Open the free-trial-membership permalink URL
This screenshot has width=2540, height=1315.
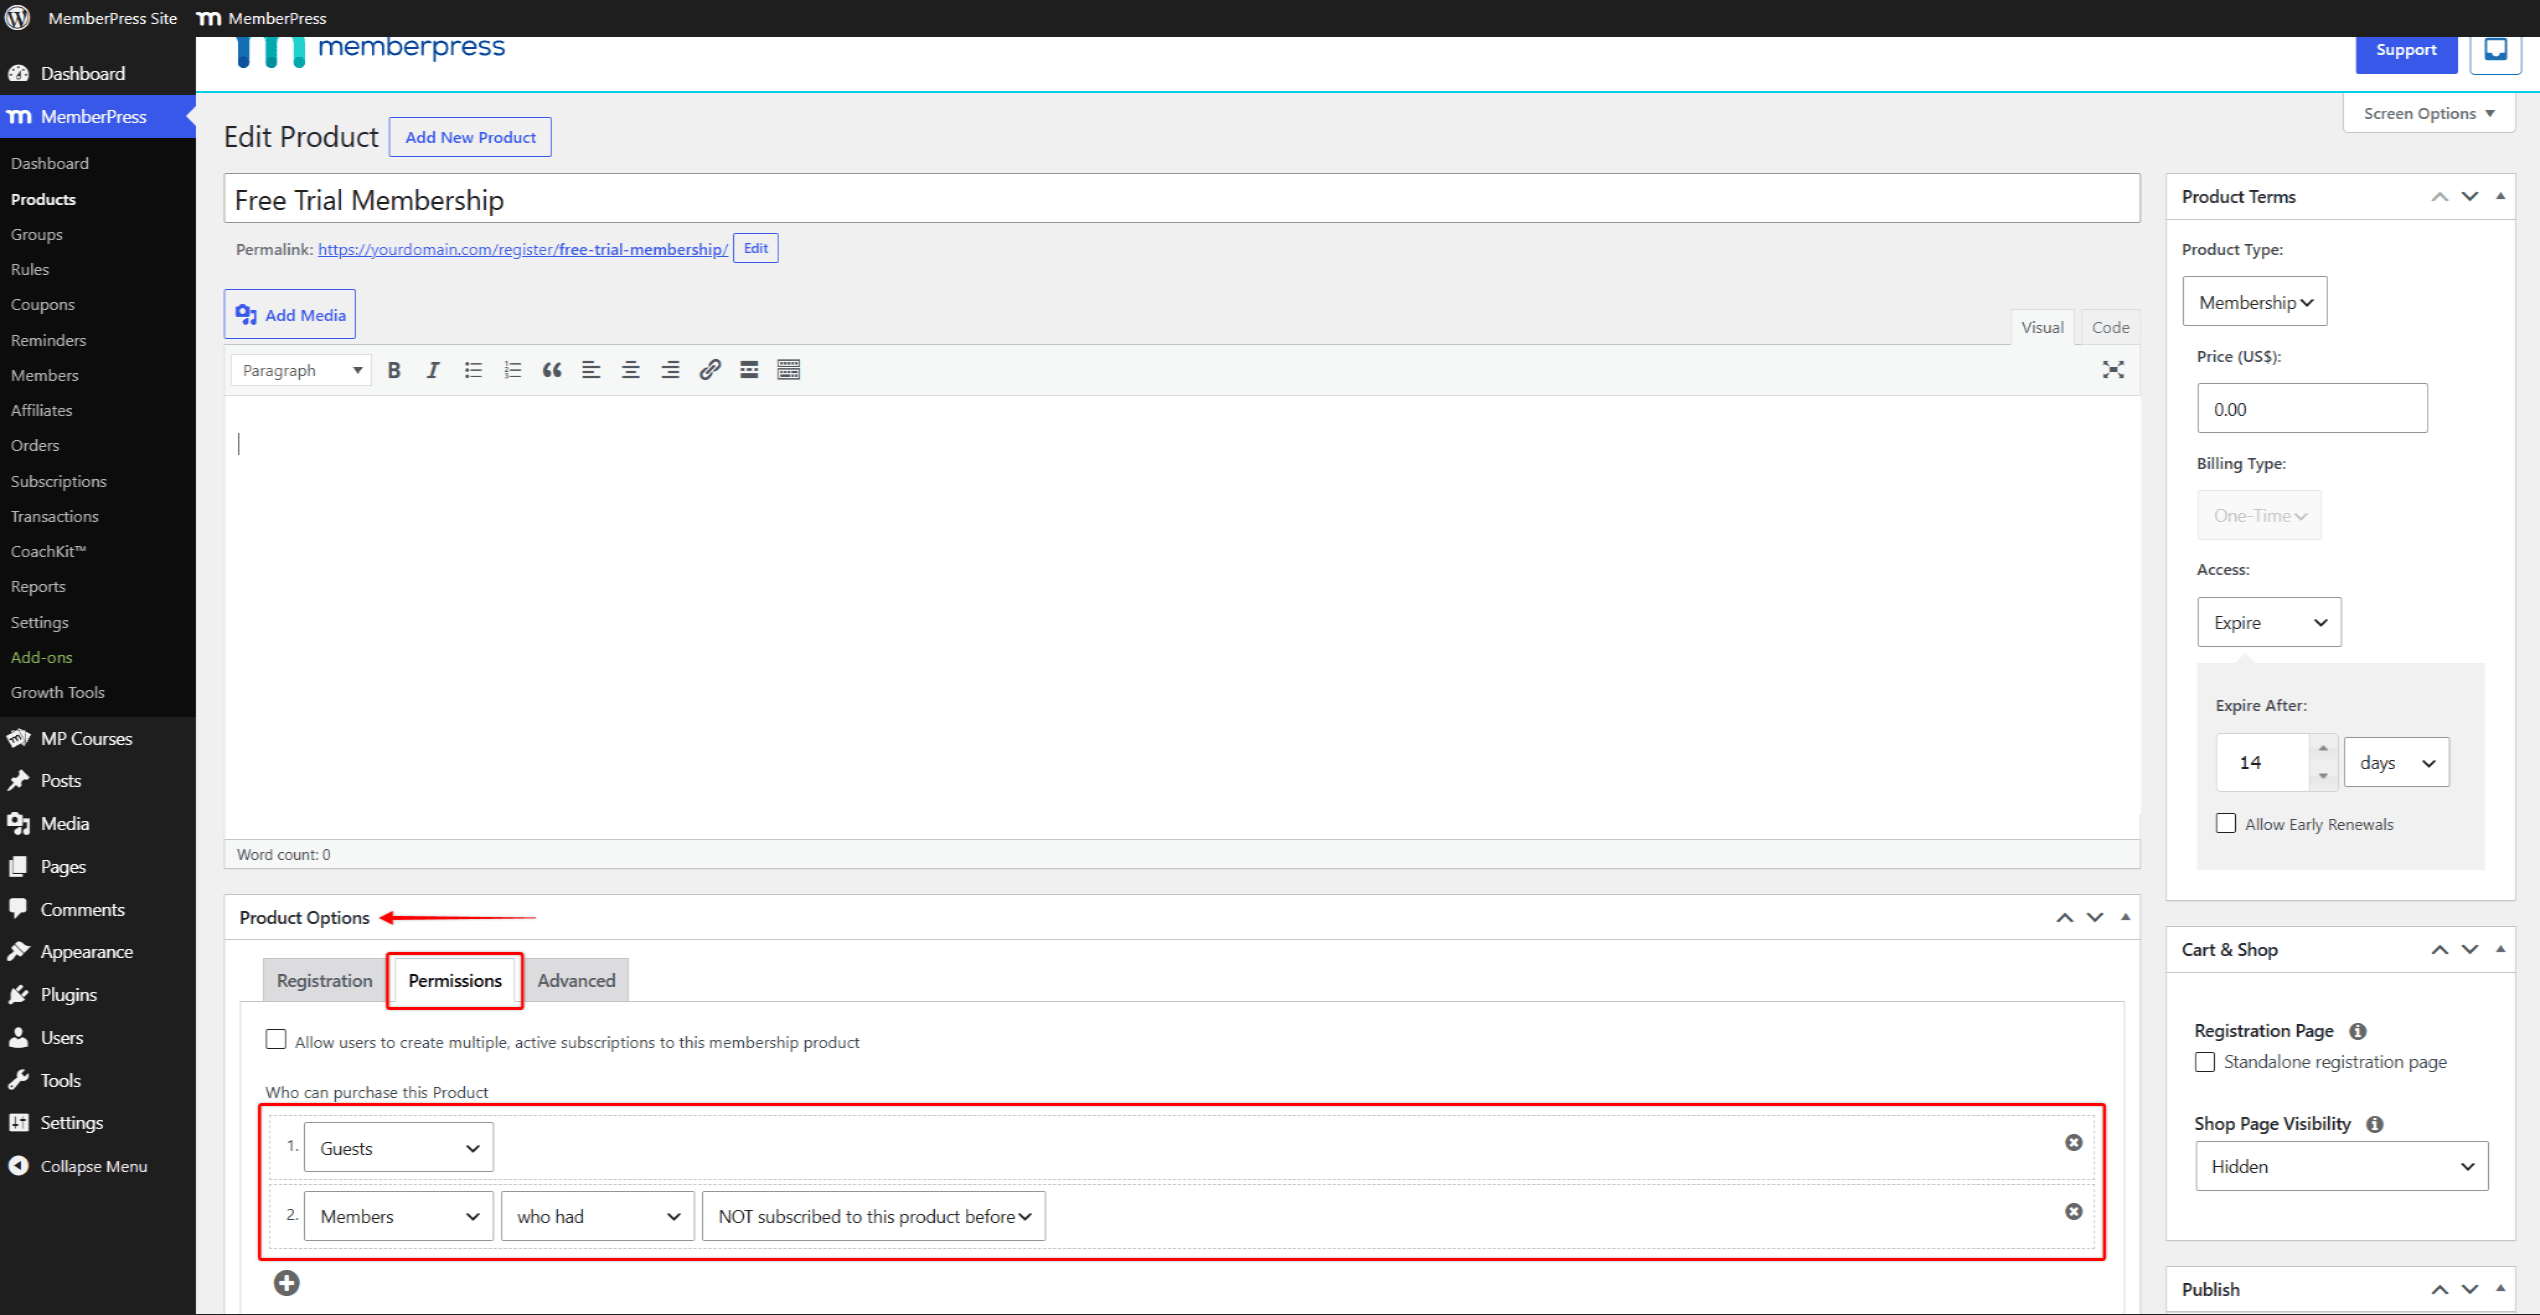pos(523,249)
